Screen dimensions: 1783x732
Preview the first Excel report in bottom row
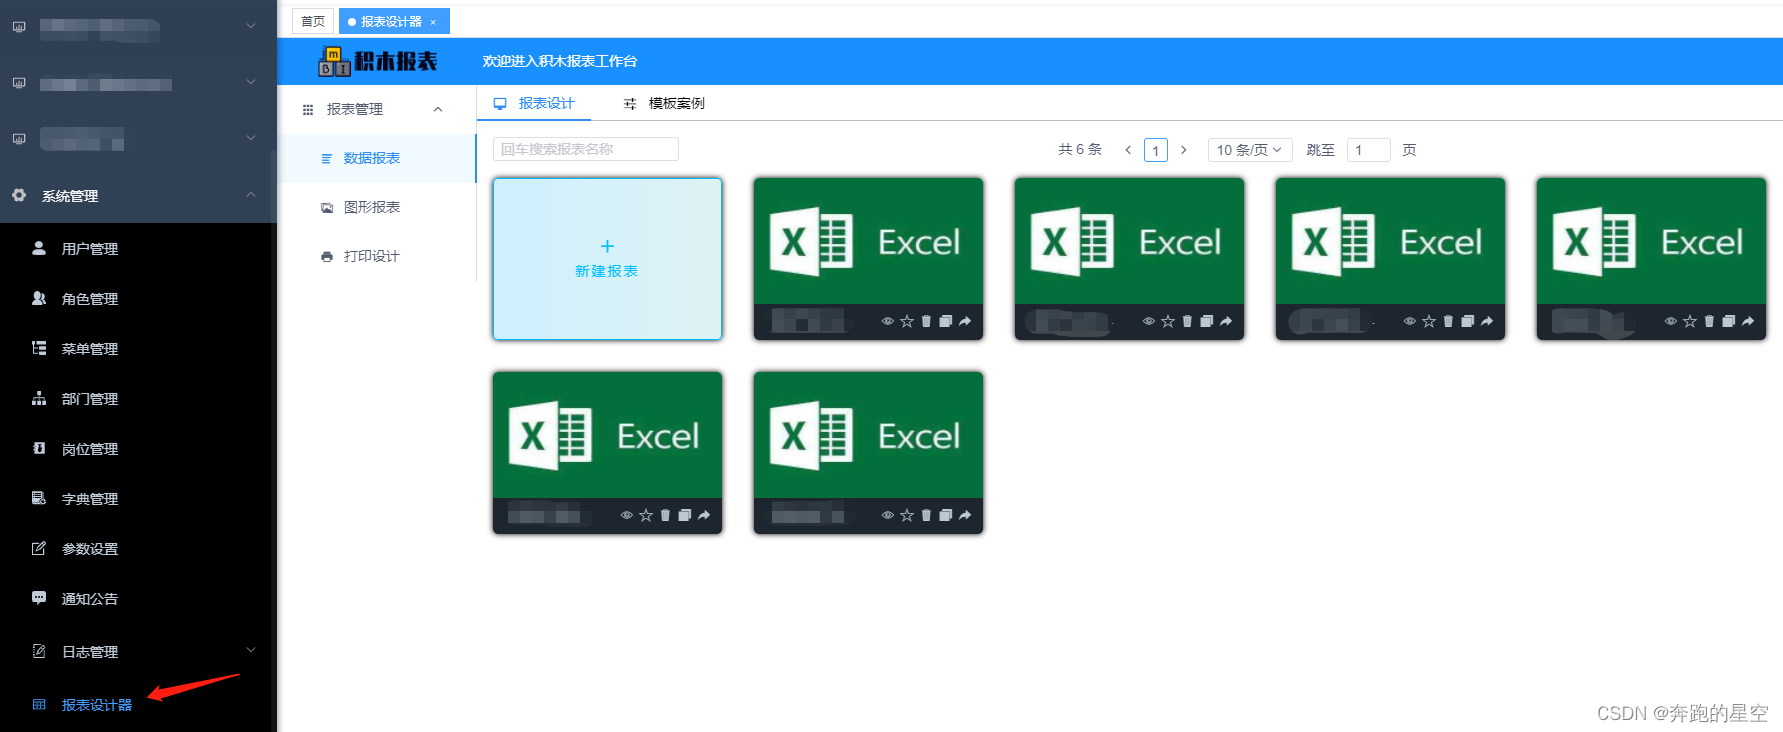point(626,515)
